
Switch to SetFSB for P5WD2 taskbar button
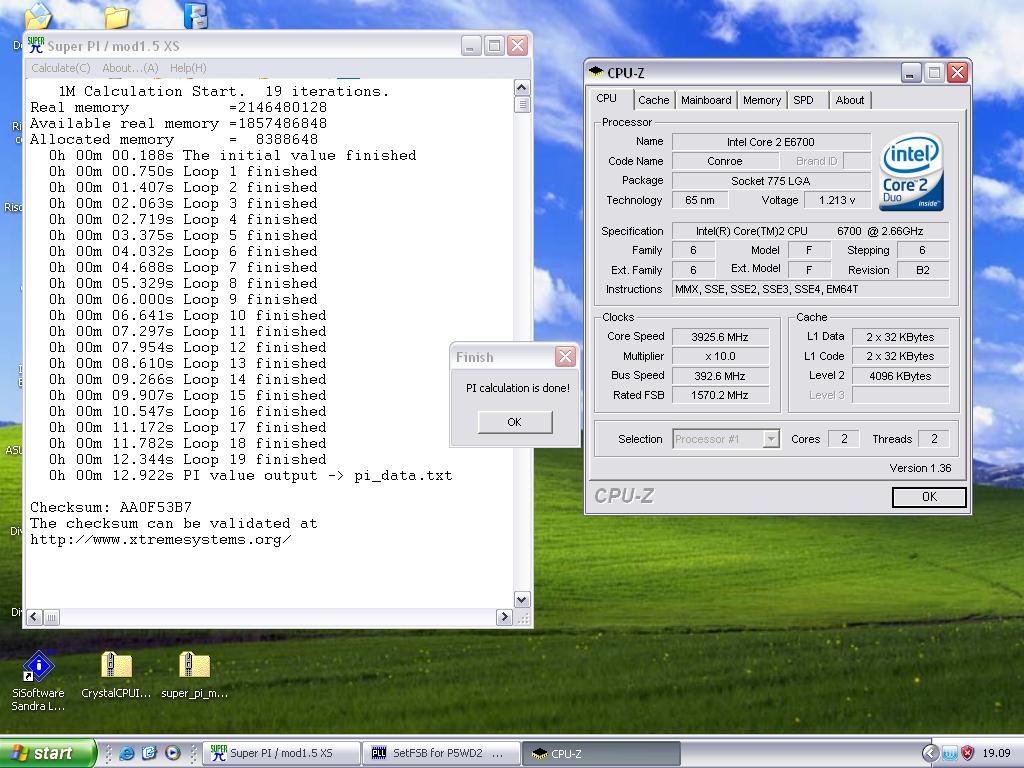(x=441, y=753)
